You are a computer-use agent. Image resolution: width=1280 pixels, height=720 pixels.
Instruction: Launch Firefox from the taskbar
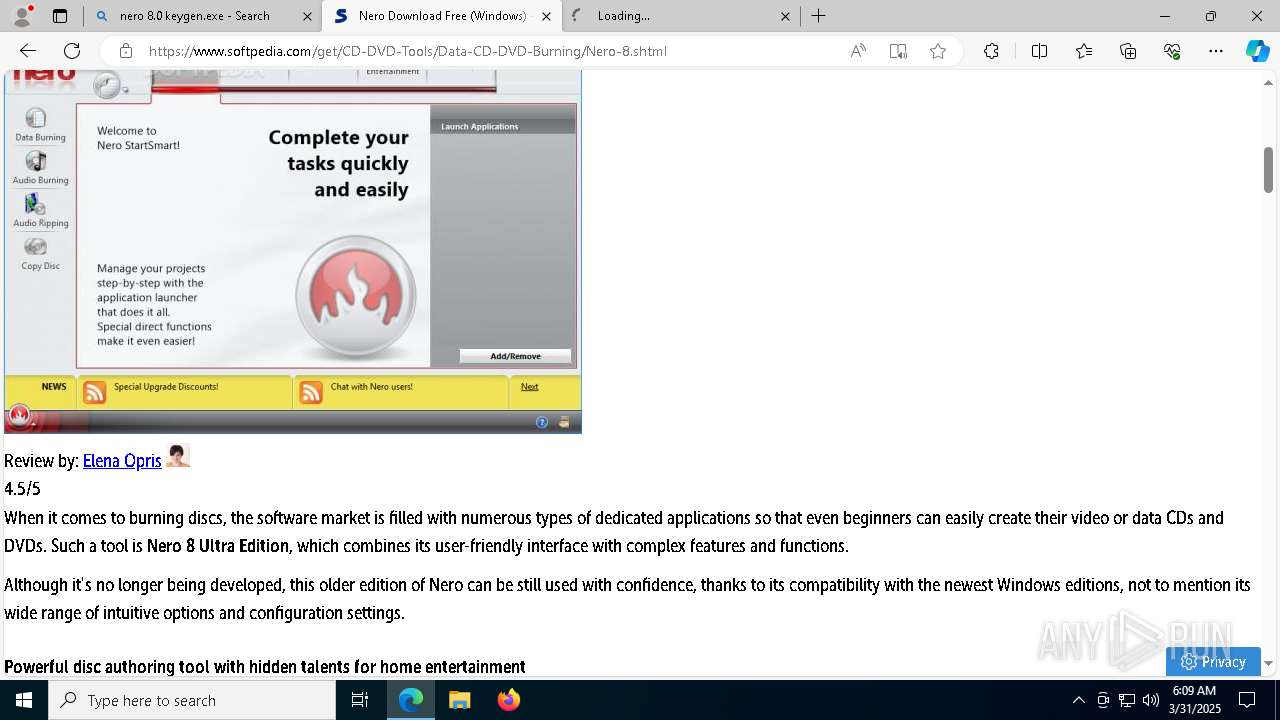508,700
